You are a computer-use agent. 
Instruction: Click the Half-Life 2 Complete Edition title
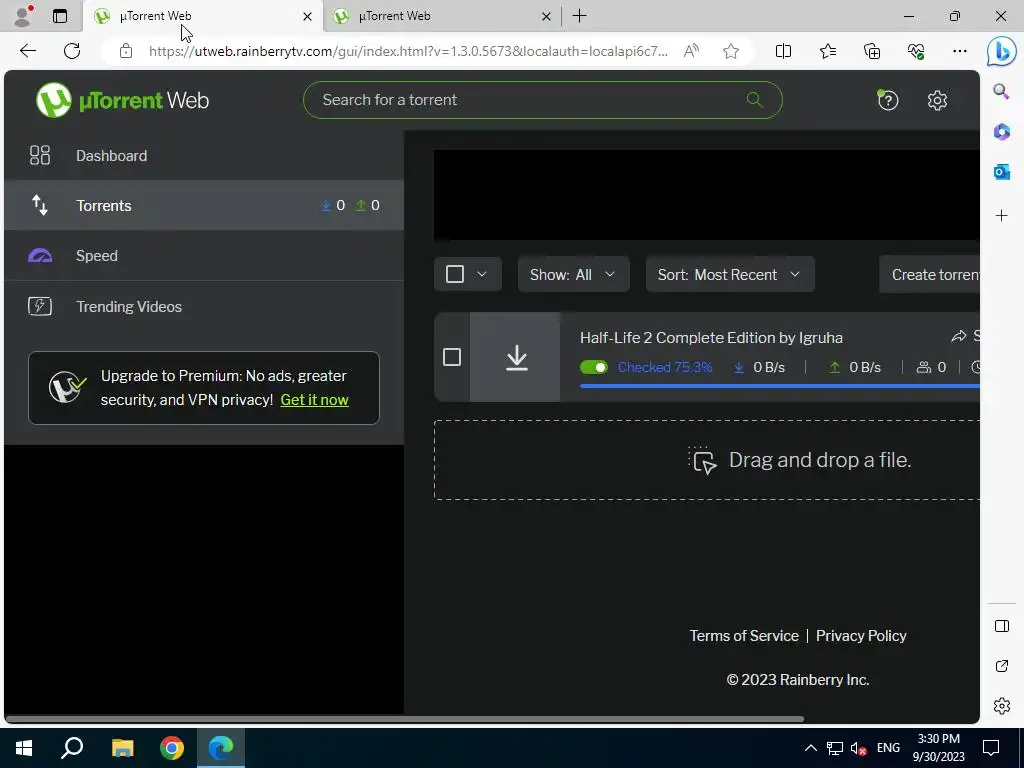pyautogui.click(x=711, y=338)
